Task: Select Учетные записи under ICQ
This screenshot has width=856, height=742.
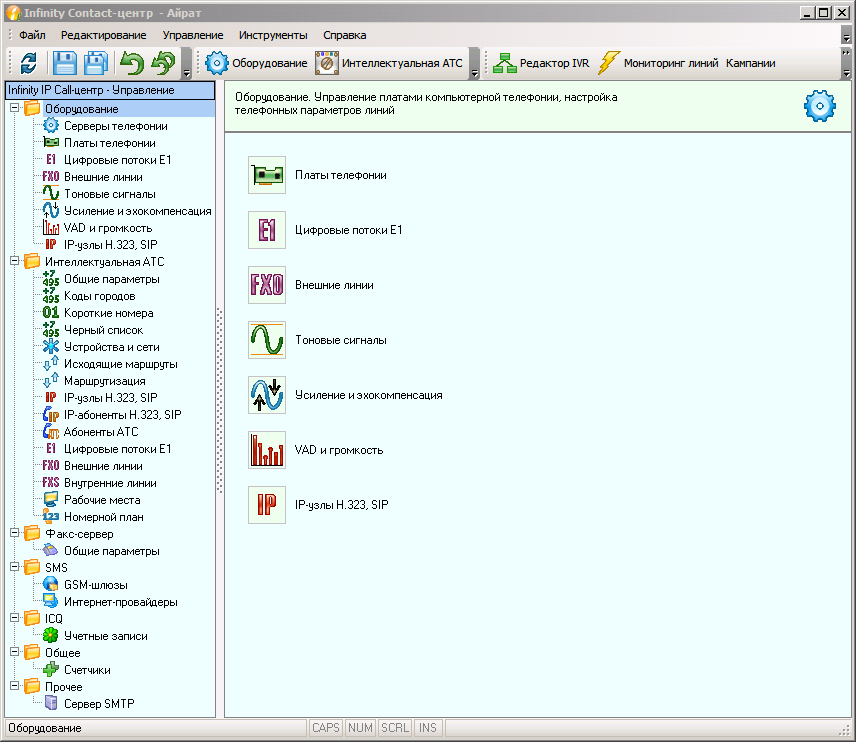Action: [106, 636]
